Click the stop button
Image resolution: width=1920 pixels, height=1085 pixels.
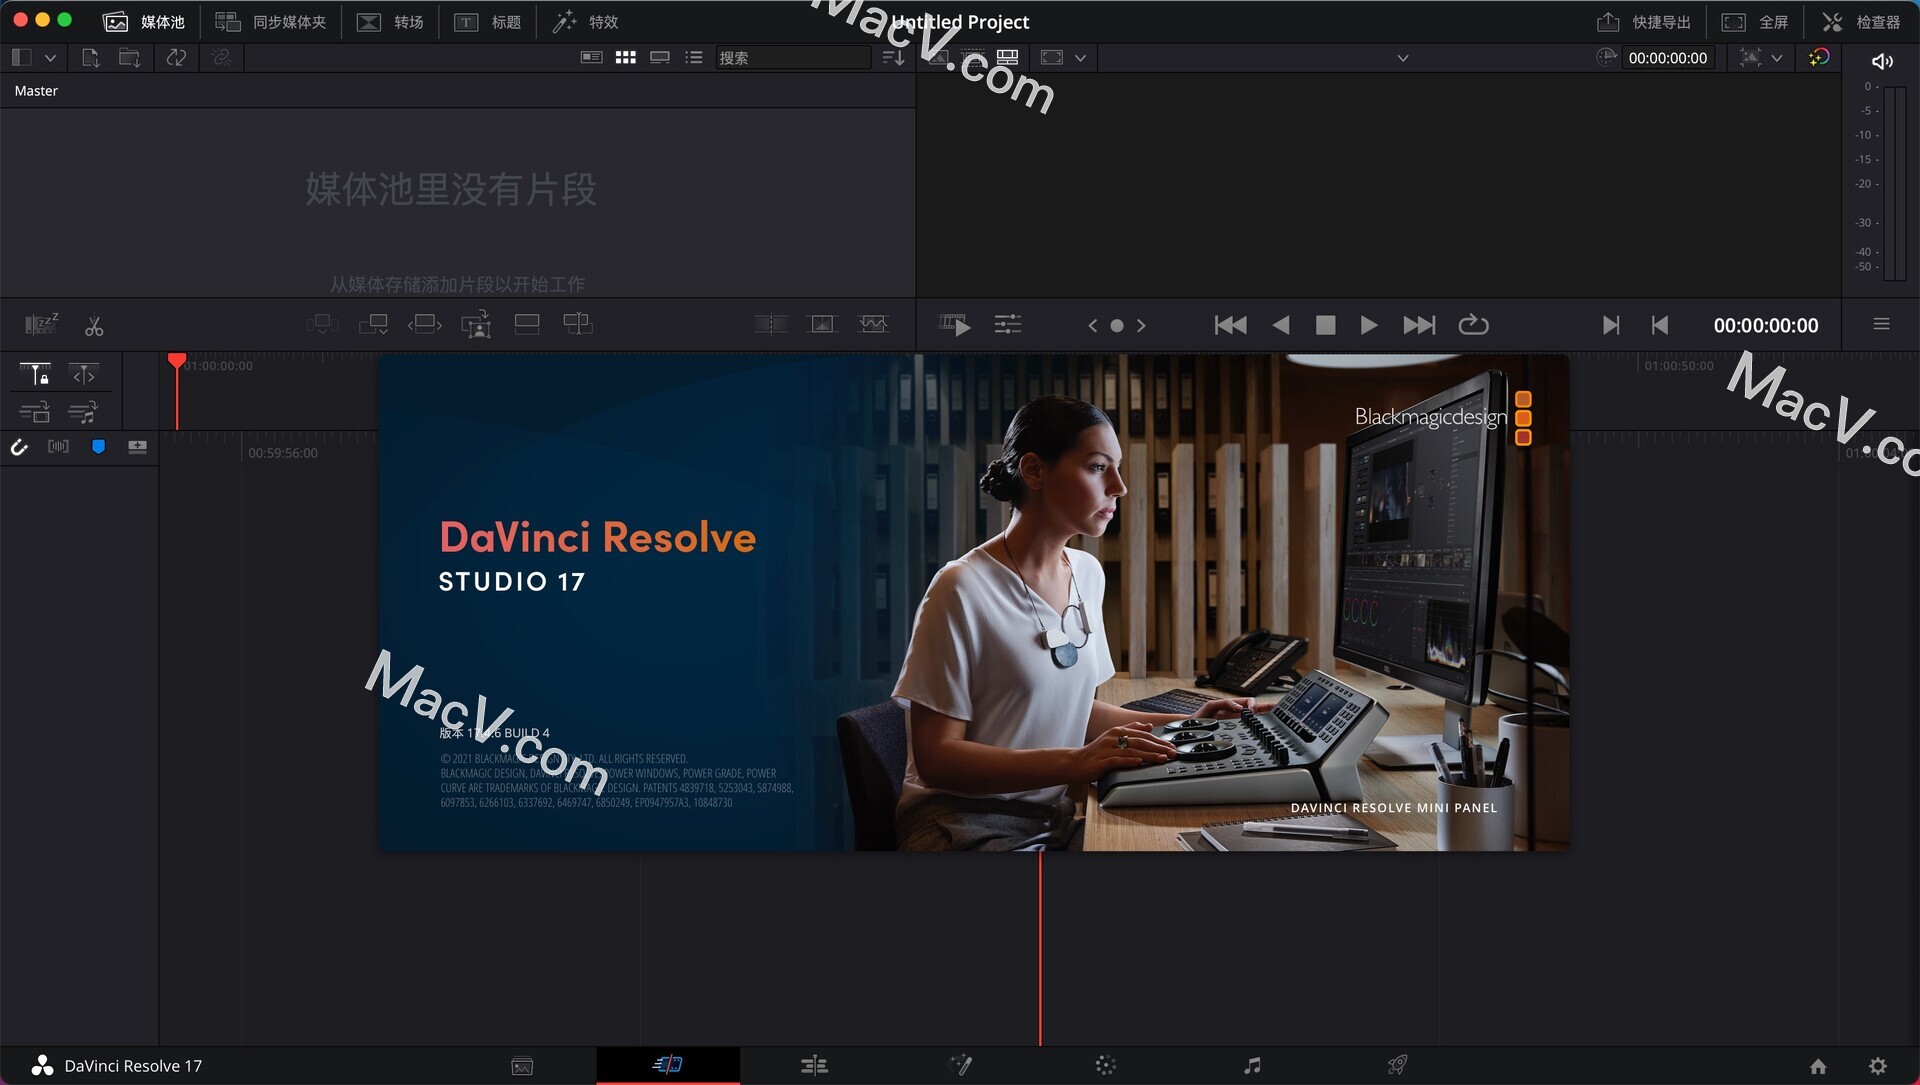pyautogui.click(x=1325, y=325)
